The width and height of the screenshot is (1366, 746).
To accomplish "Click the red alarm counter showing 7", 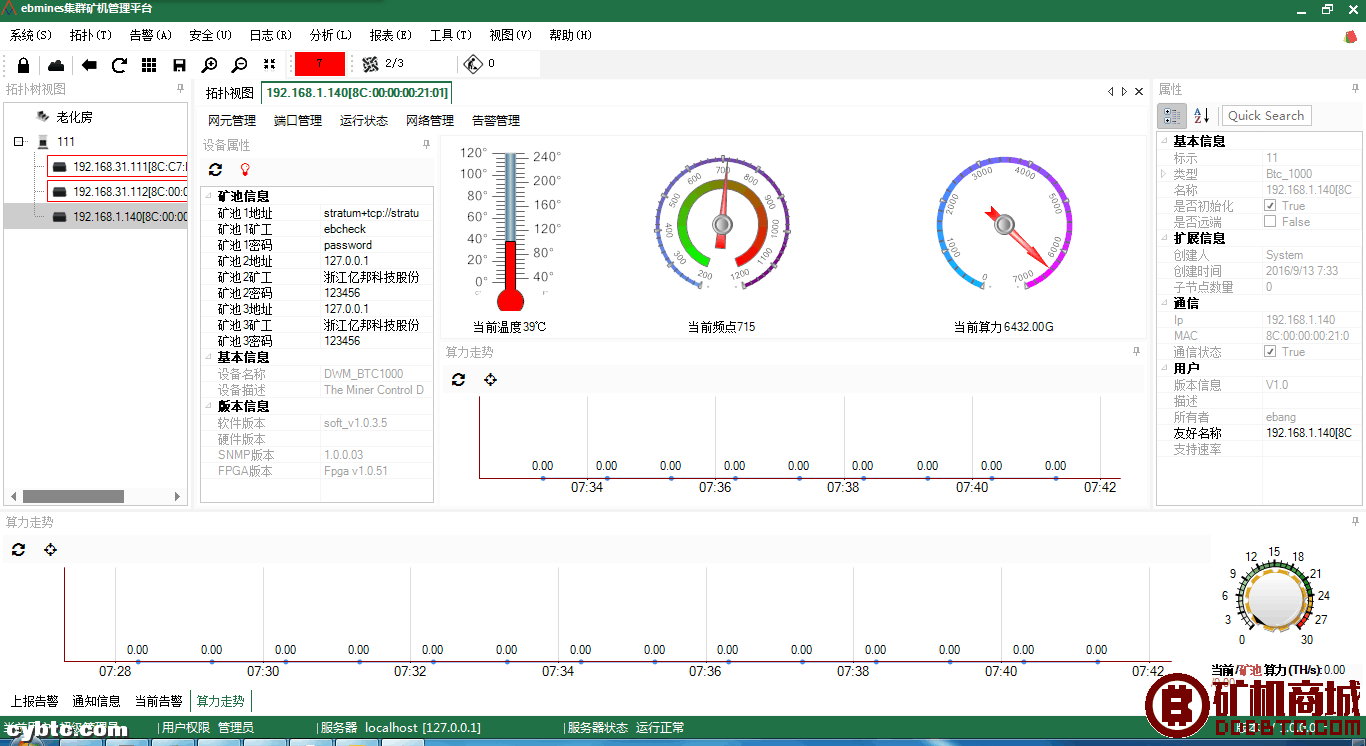I will point(320,64).
